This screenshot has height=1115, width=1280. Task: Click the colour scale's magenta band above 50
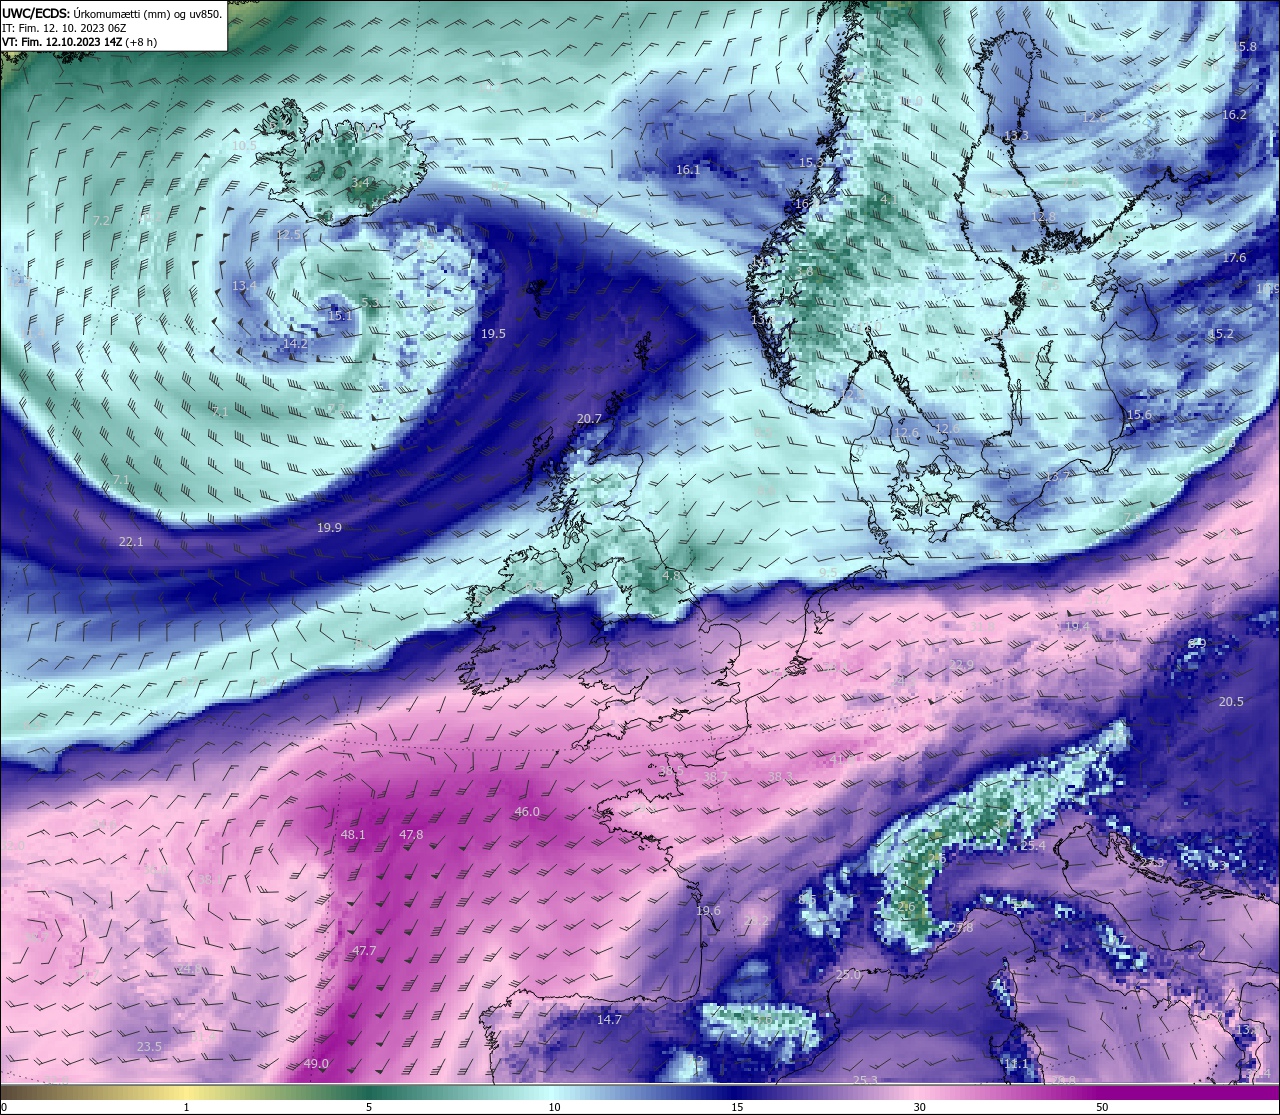1190,1091
